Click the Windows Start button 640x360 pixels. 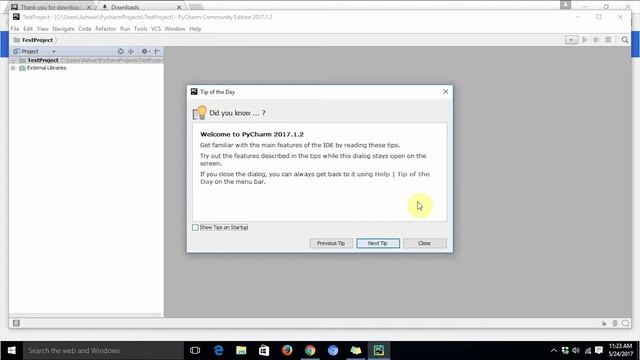(11, 351)
